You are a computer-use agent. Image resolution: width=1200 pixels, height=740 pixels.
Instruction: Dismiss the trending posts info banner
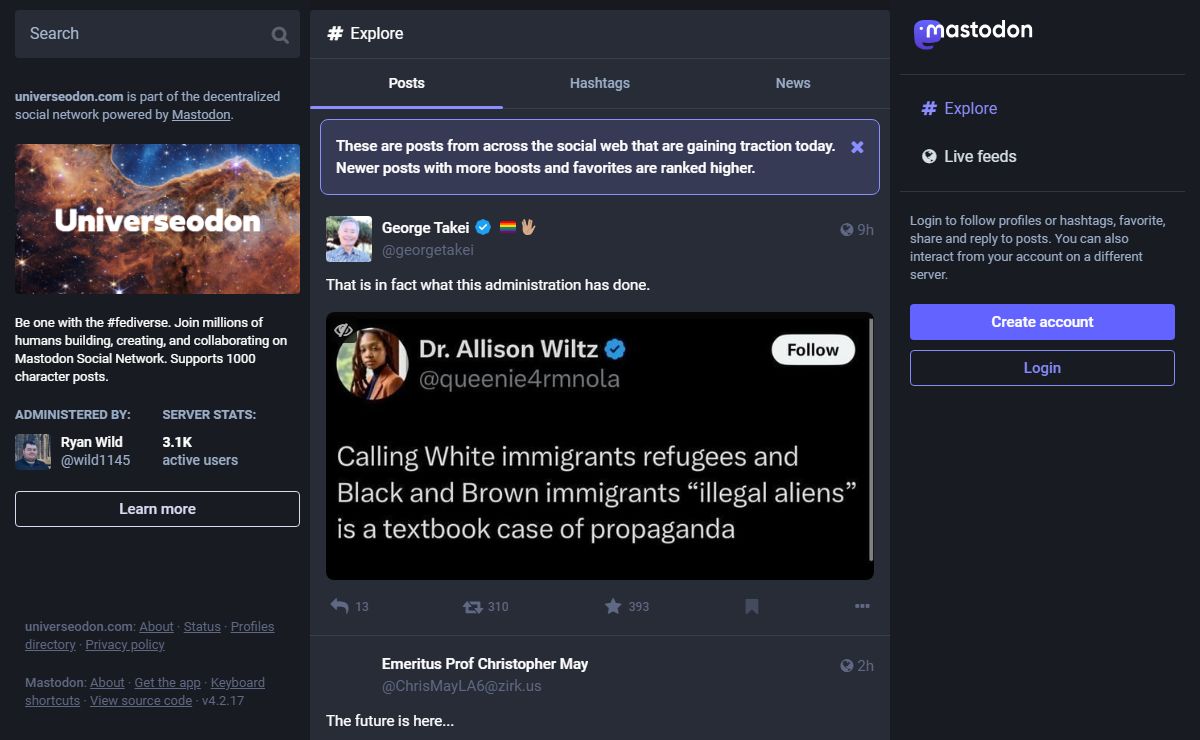pos(857,147)
